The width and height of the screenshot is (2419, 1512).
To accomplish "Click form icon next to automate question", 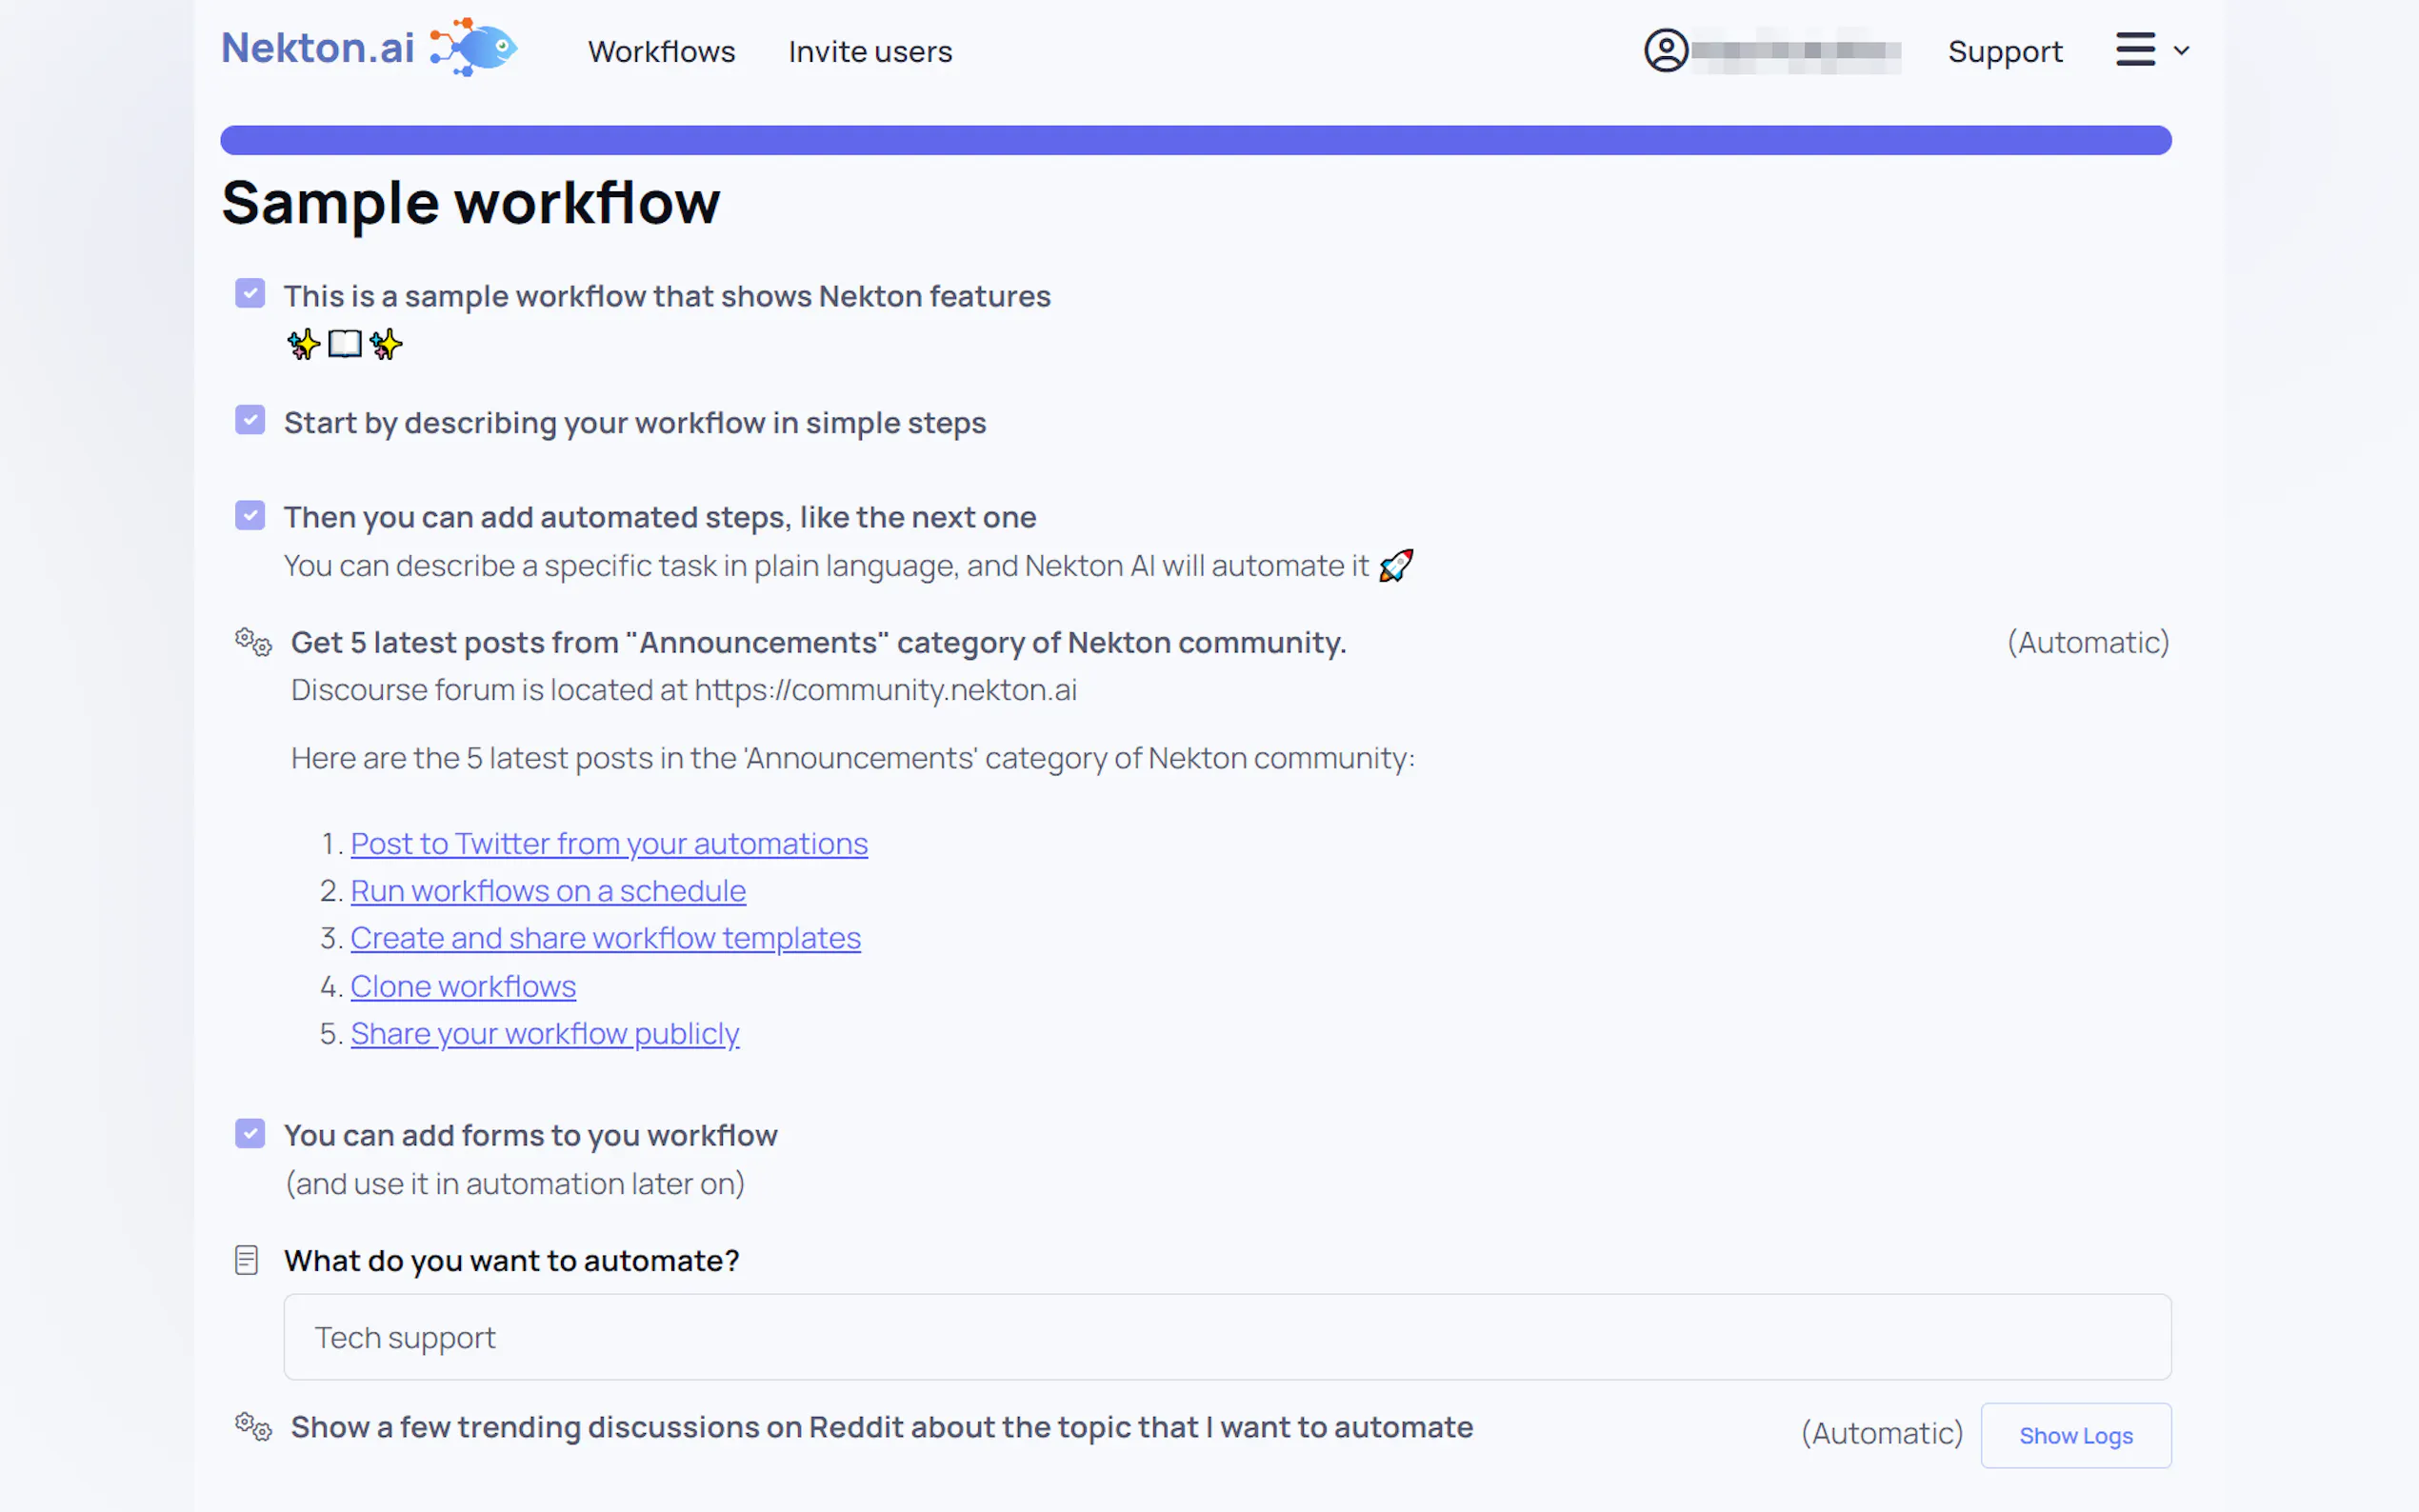I will (246, 1260).
